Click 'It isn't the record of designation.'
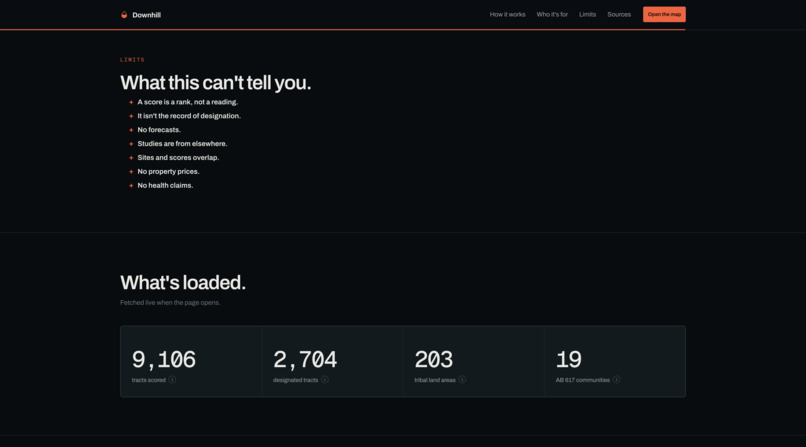Viewport: 806px width, 447px height. 189,116
